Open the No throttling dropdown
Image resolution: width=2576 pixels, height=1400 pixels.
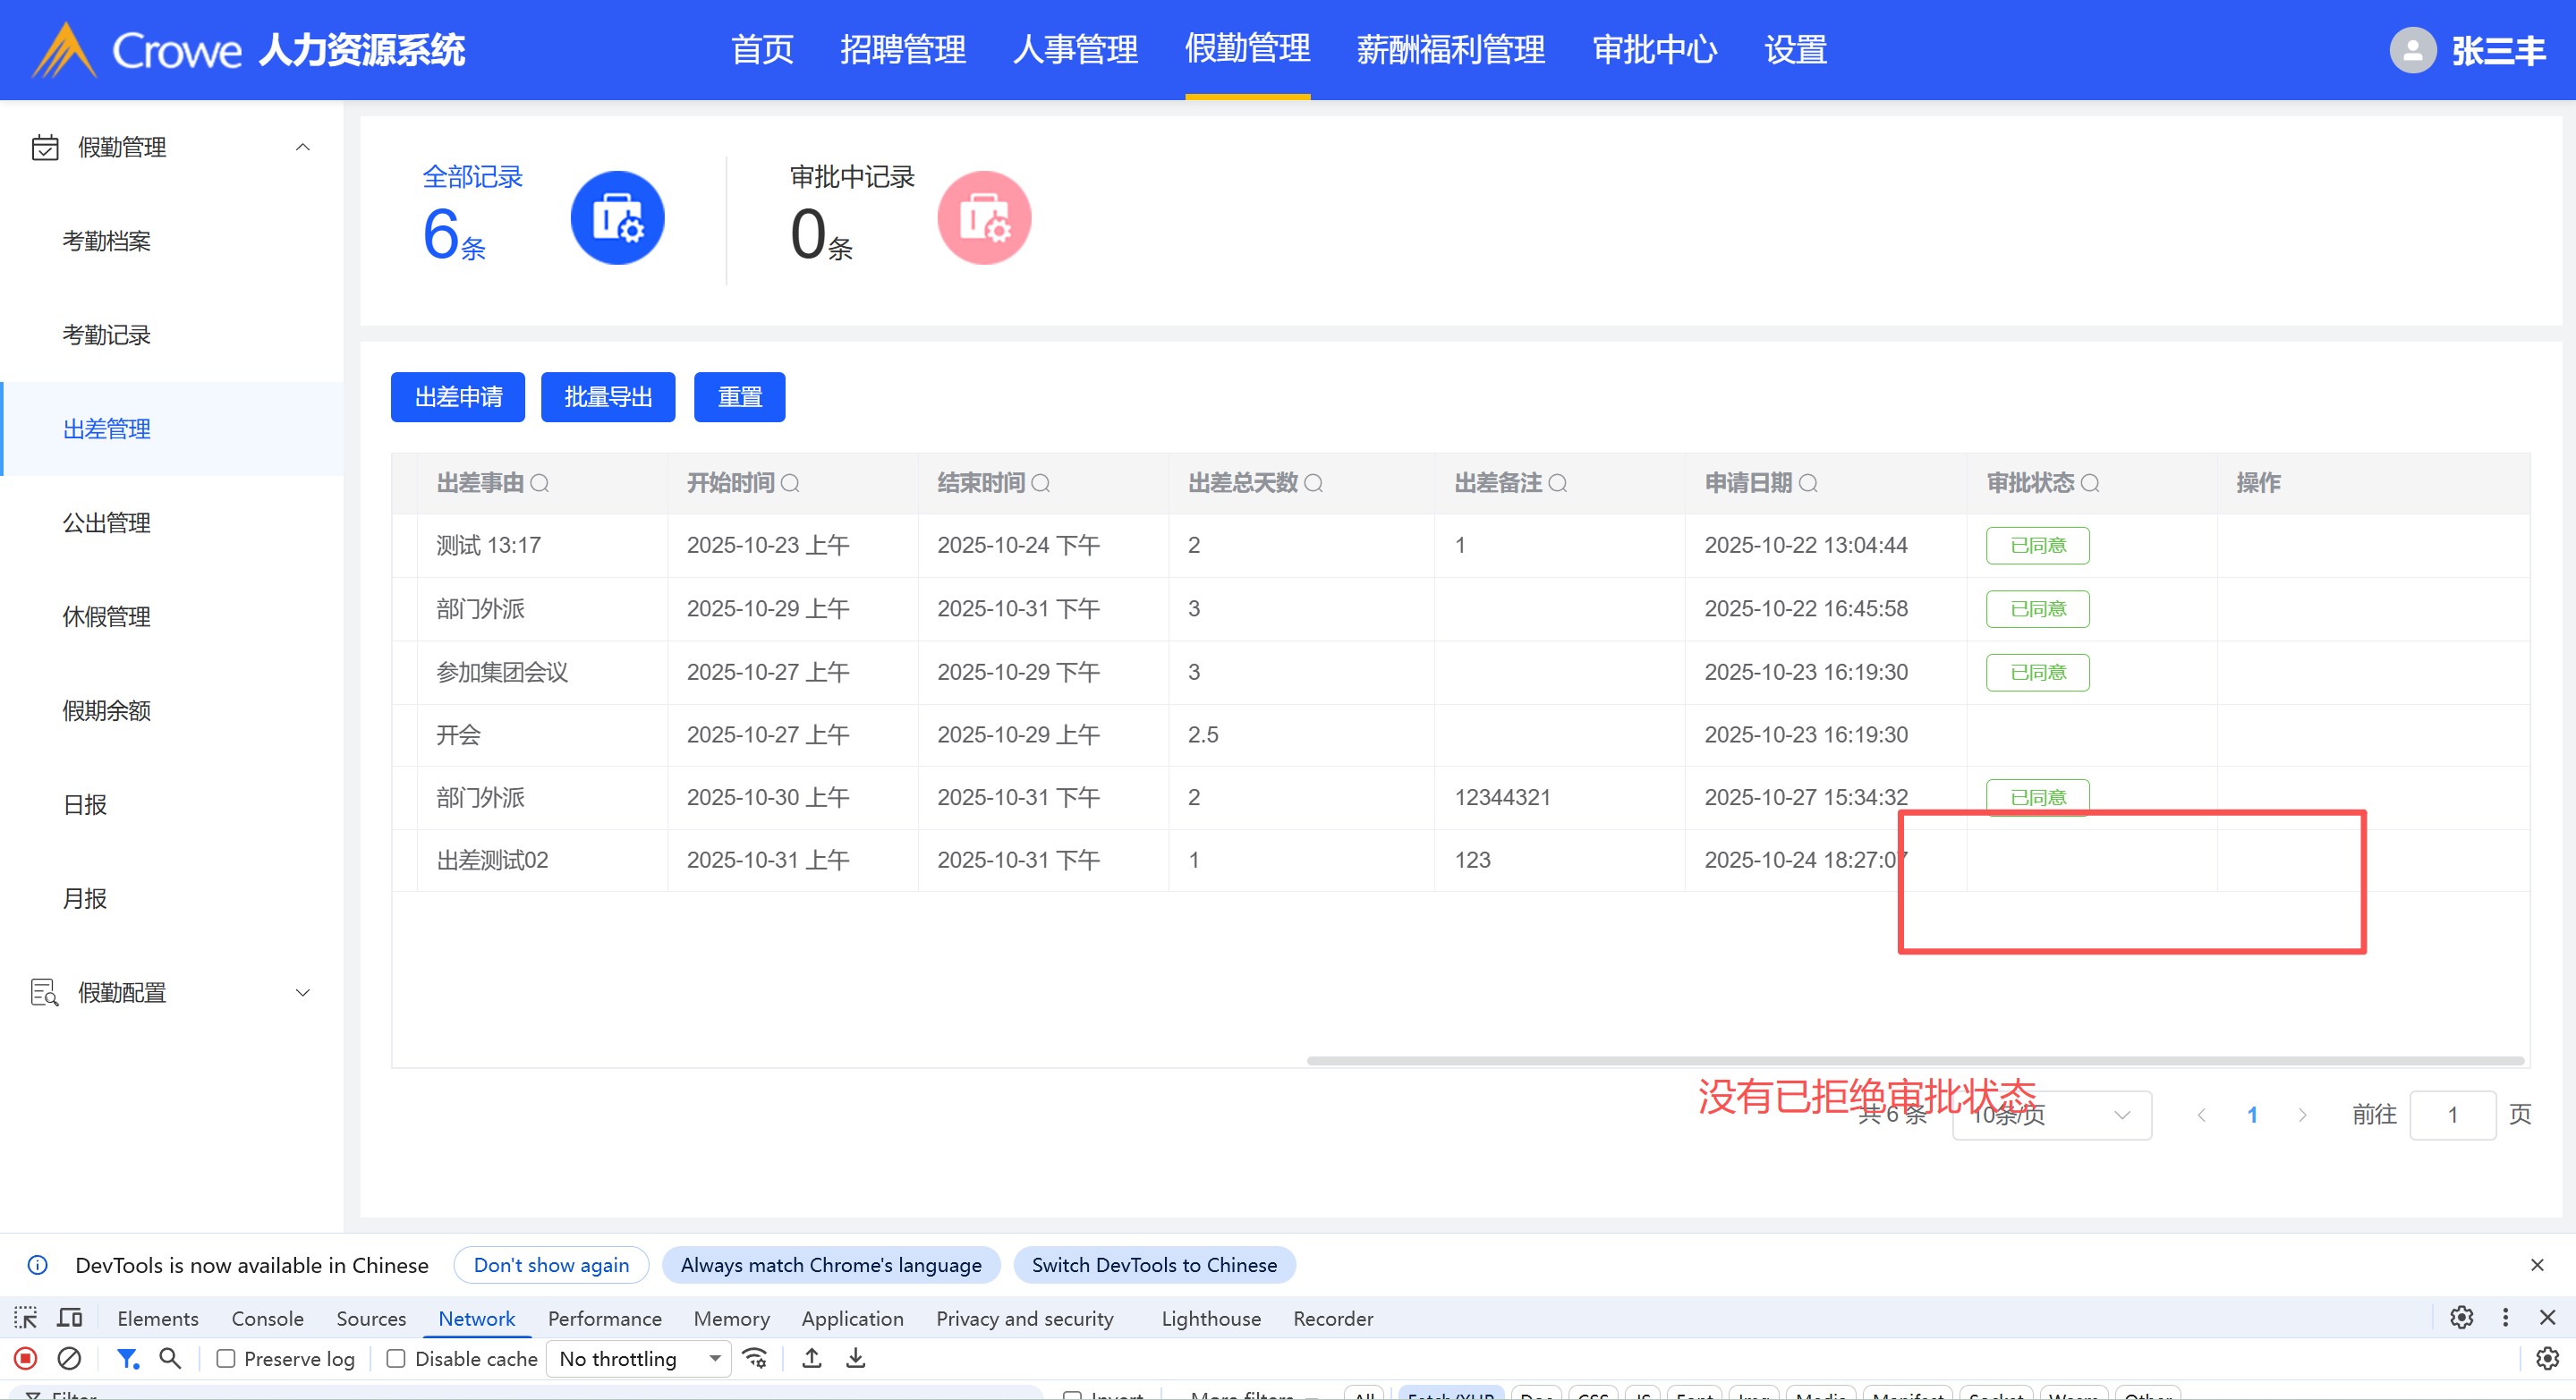coord(640,1358)
